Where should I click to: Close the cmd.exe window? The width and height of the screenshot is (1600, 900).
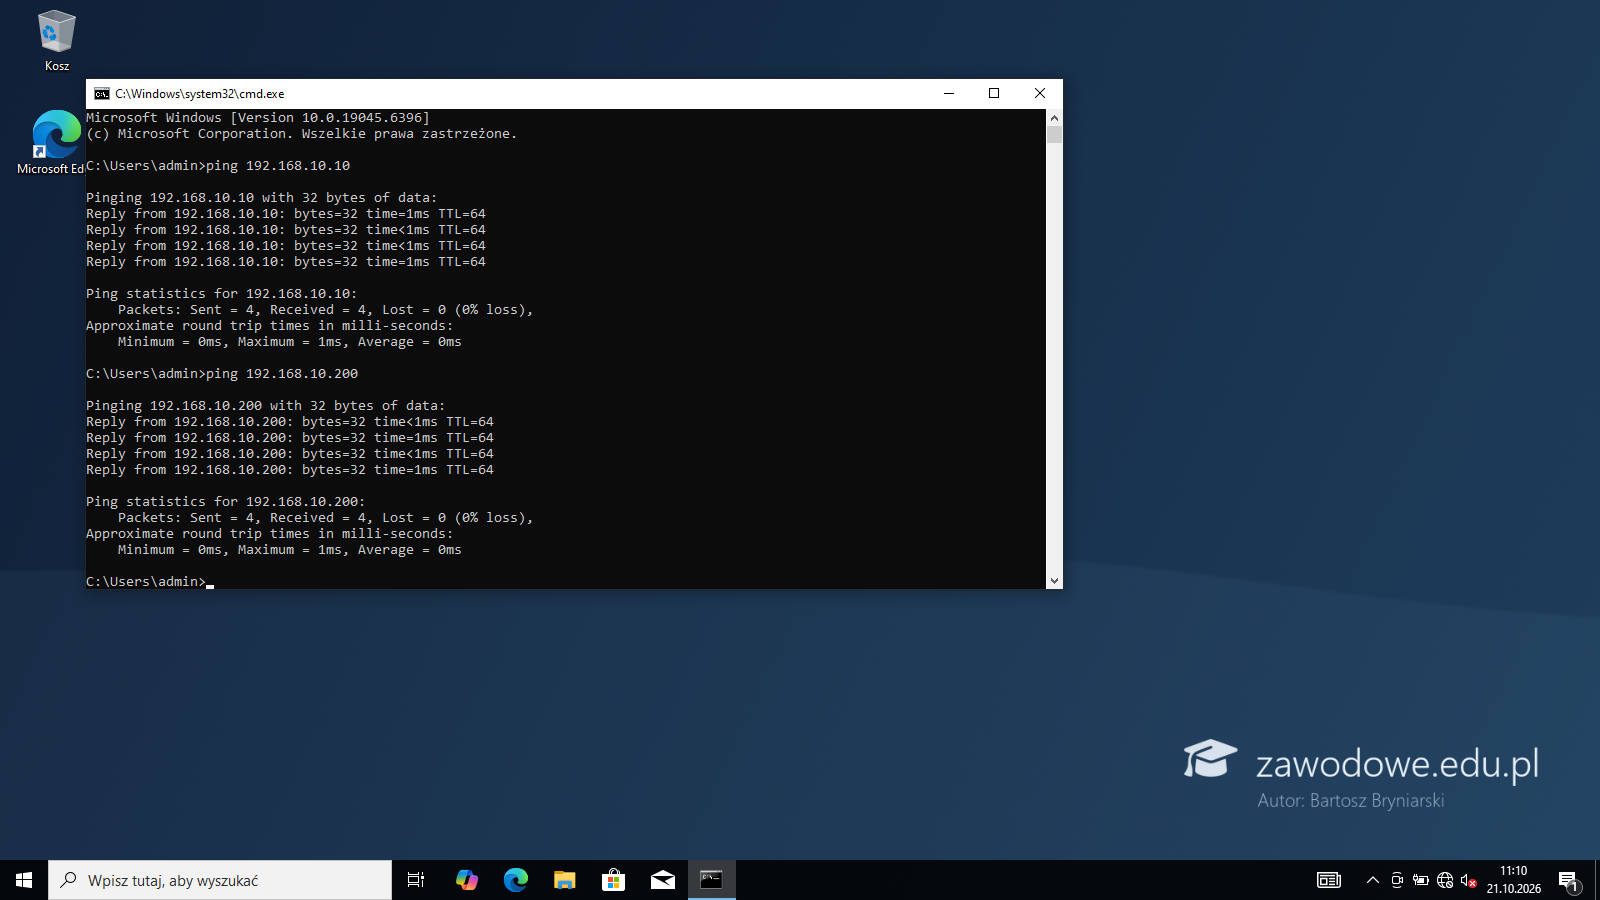click(1040, 93)
